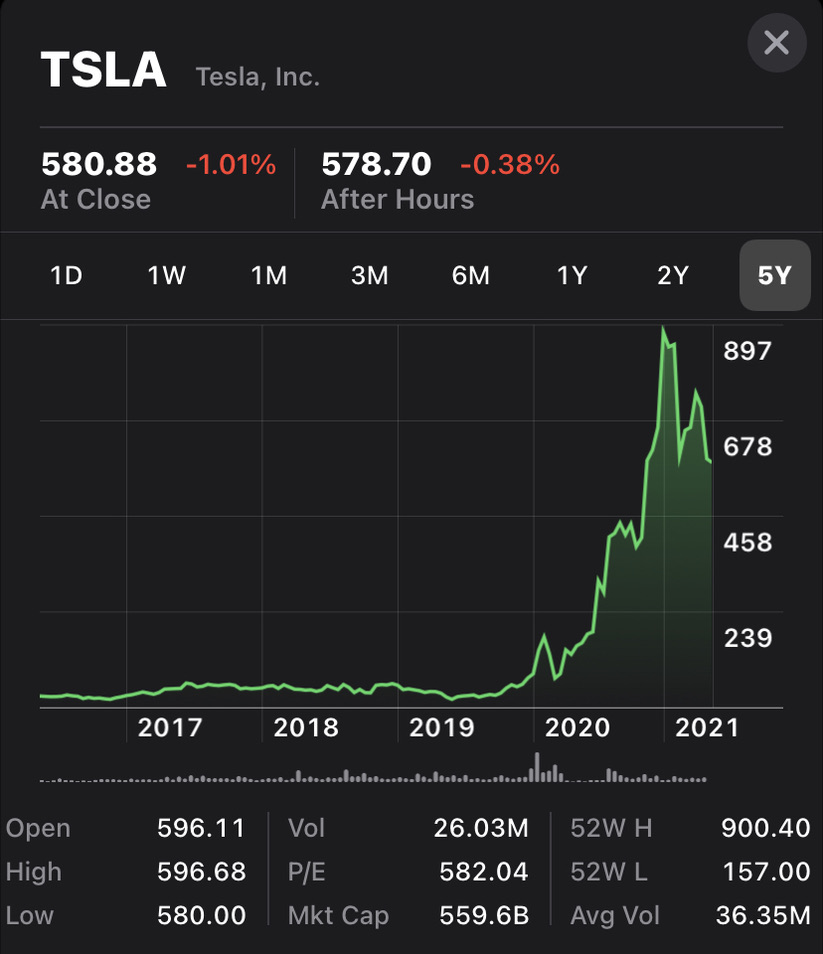Close the TSLA stock detail view

(x=776, y=43)
